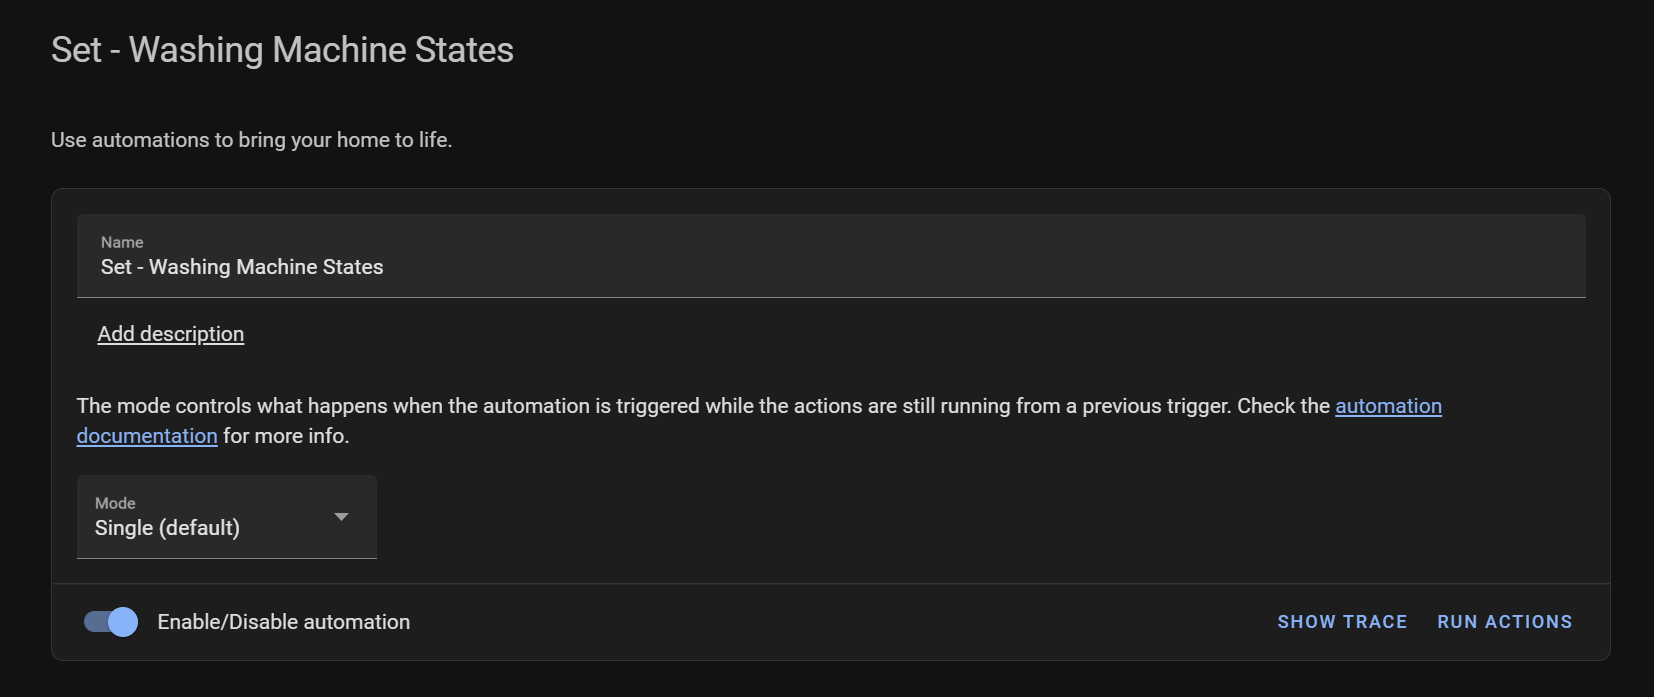
Task: Toggle the Enable/Disable automation switch
Action: 110,622
